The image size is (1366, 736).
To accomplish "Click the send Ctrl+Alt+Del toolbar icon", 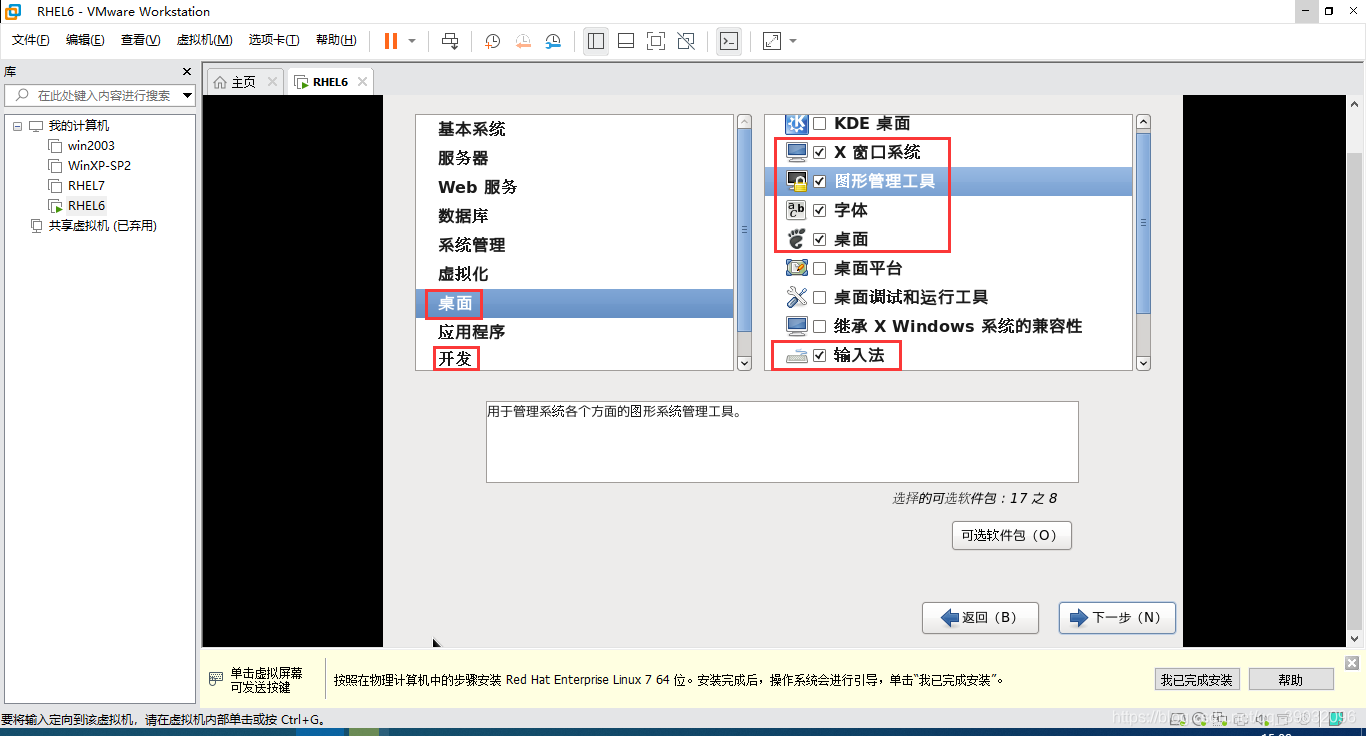I will click(450, 41).
